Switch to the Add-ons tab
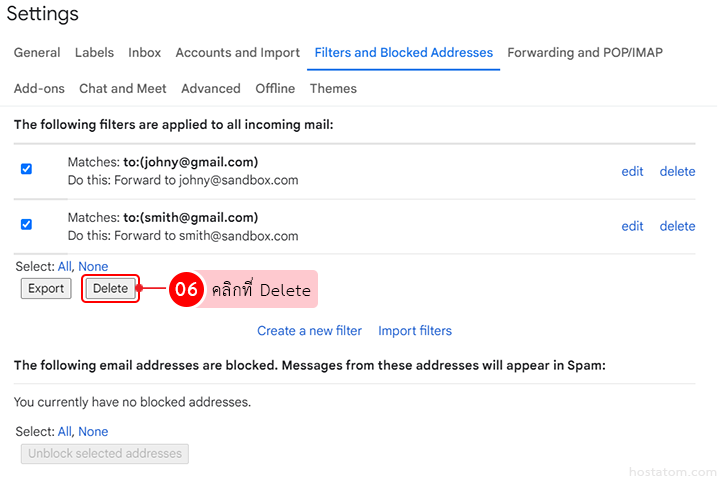The image size is (720, 479). [x=39, y=89]
